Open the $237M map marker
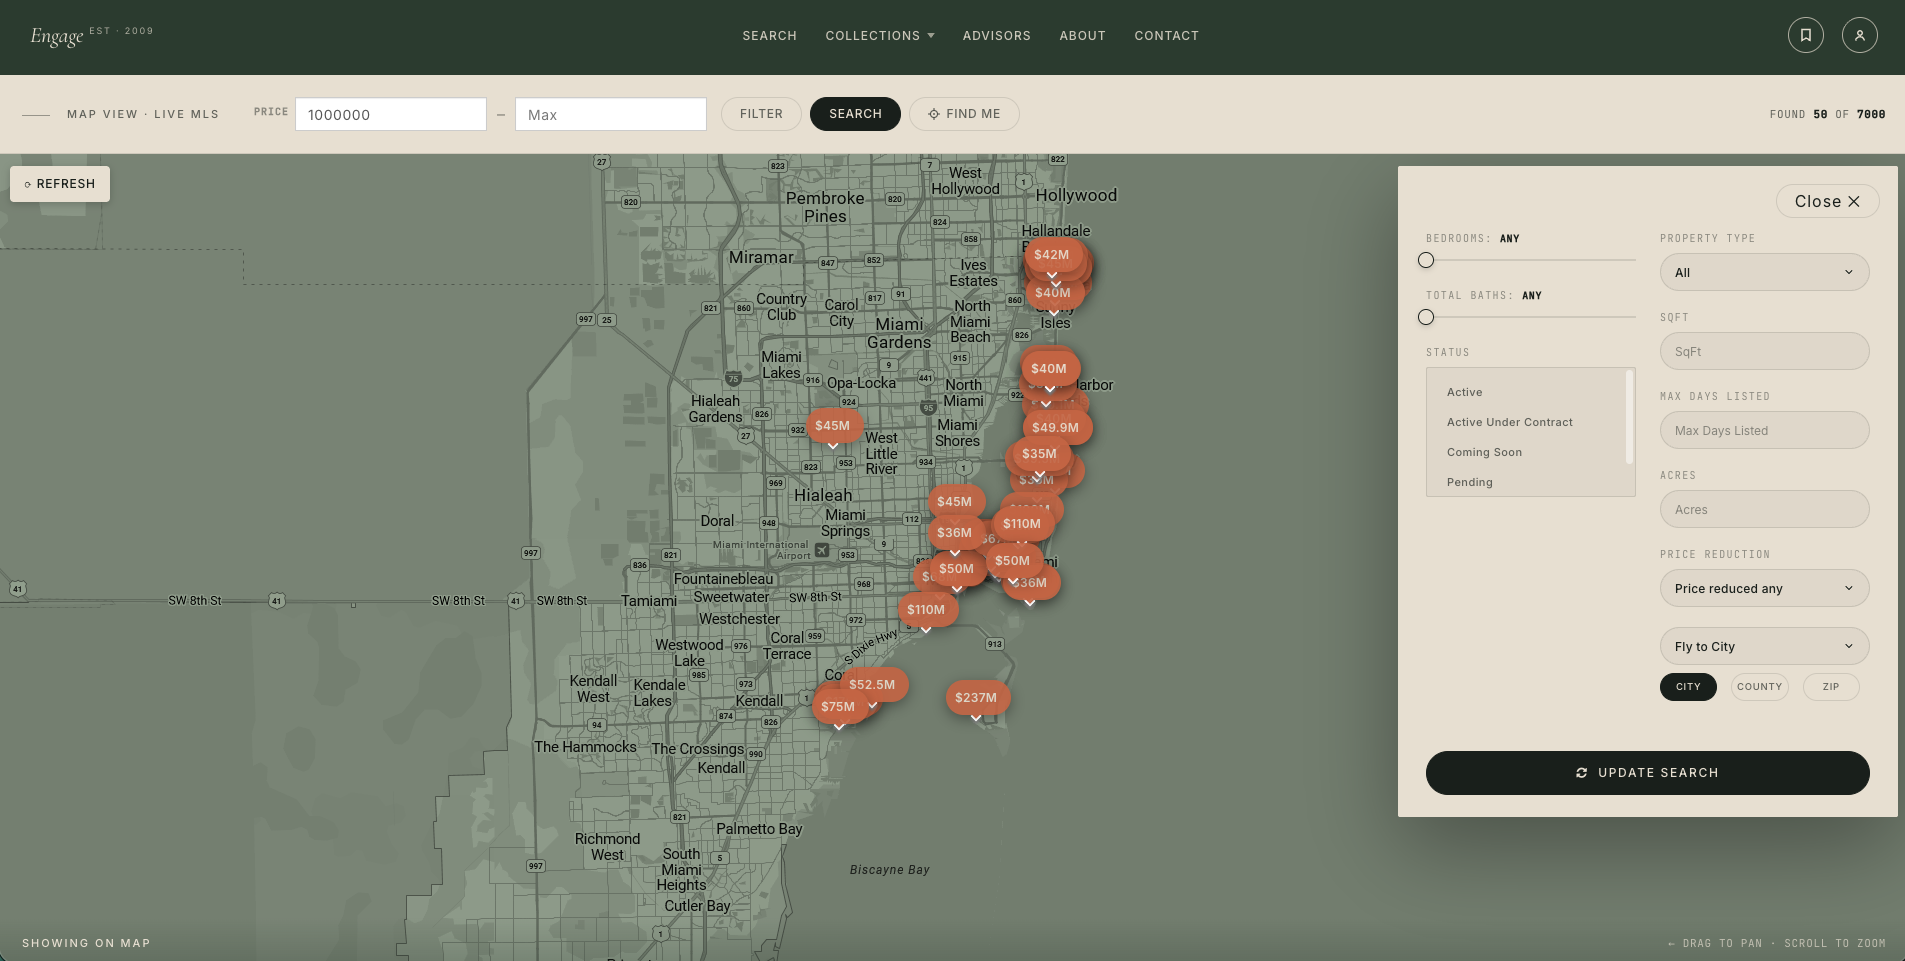 [x=976, y=698]
